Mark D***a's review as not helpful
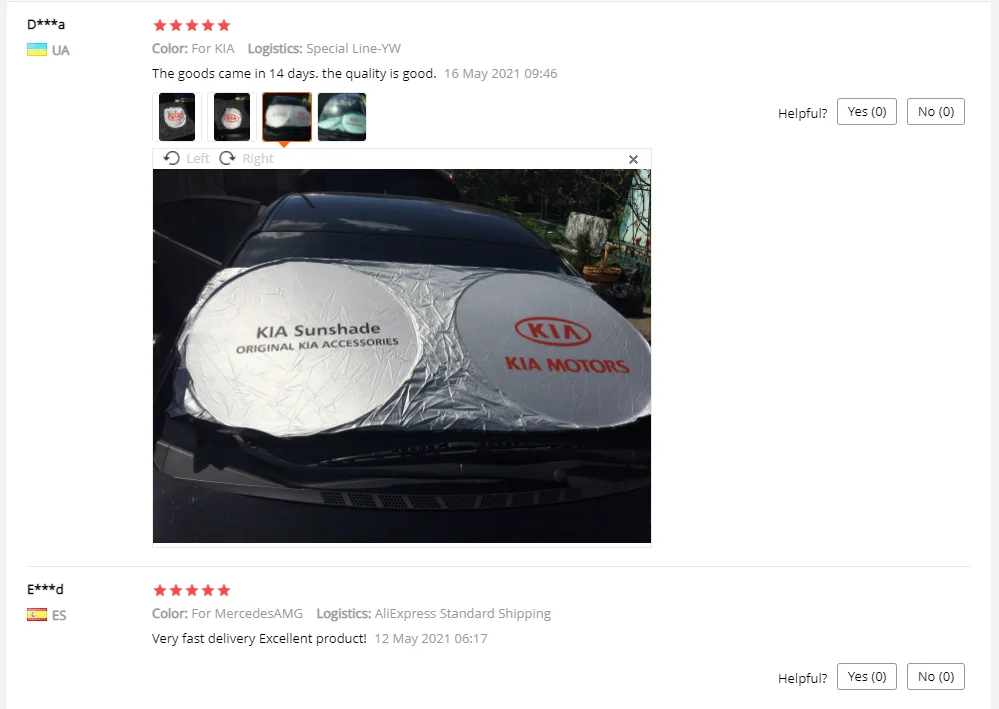The height and width of the screenshot is (709, 999). (935, 111)
